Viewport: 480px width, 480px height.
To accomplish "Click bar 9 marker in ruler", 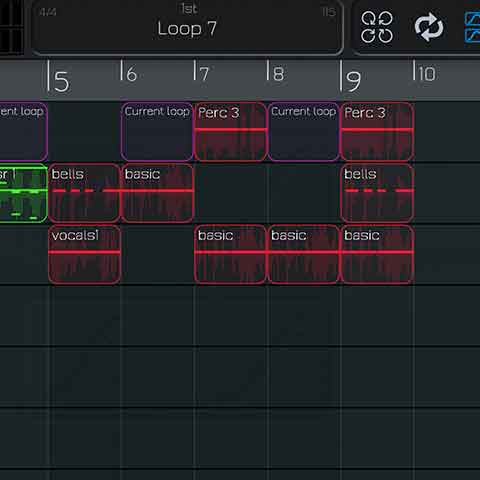I will point(350,77).
